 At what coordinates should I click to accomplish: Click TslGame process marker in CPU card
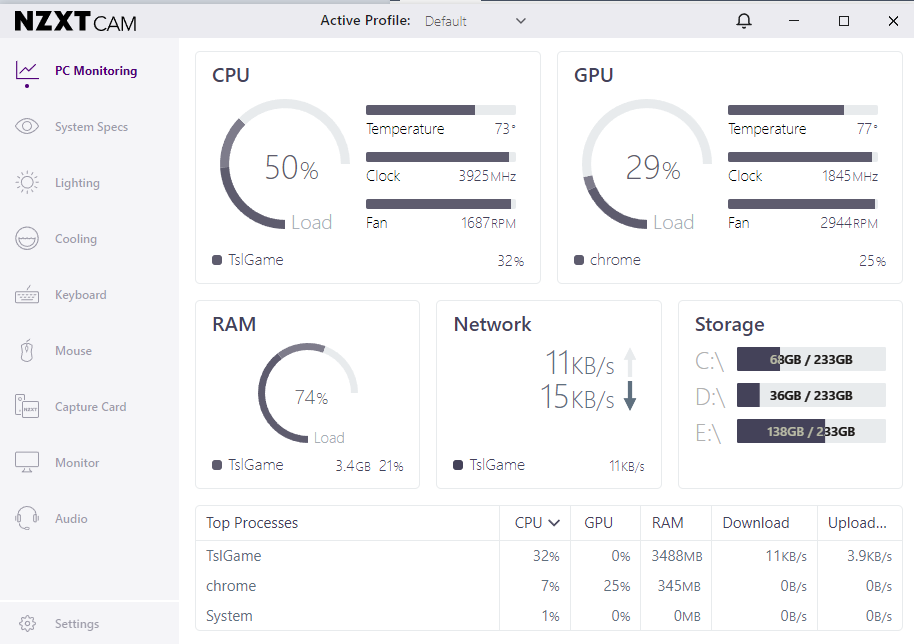click(x=217, y=260)
